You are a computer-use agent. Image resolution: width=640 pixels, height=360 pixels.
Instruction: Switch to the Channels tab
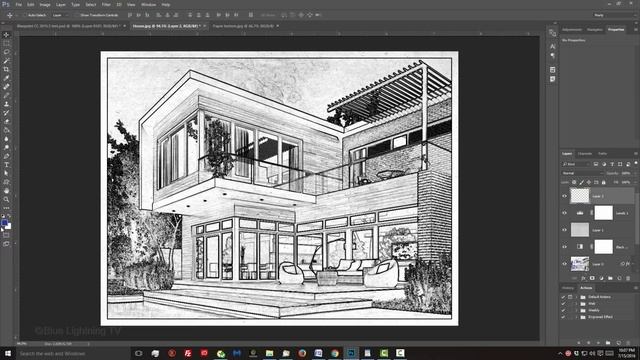(x=584, y=153)
